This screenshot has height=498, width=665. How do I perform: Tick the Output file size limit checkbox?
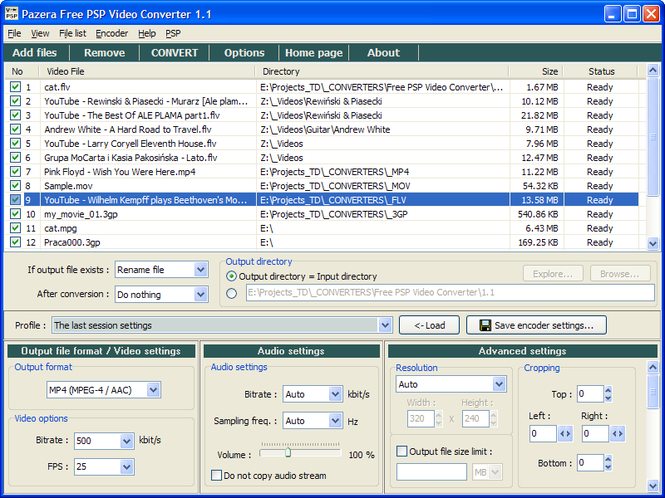pos(403,451)
